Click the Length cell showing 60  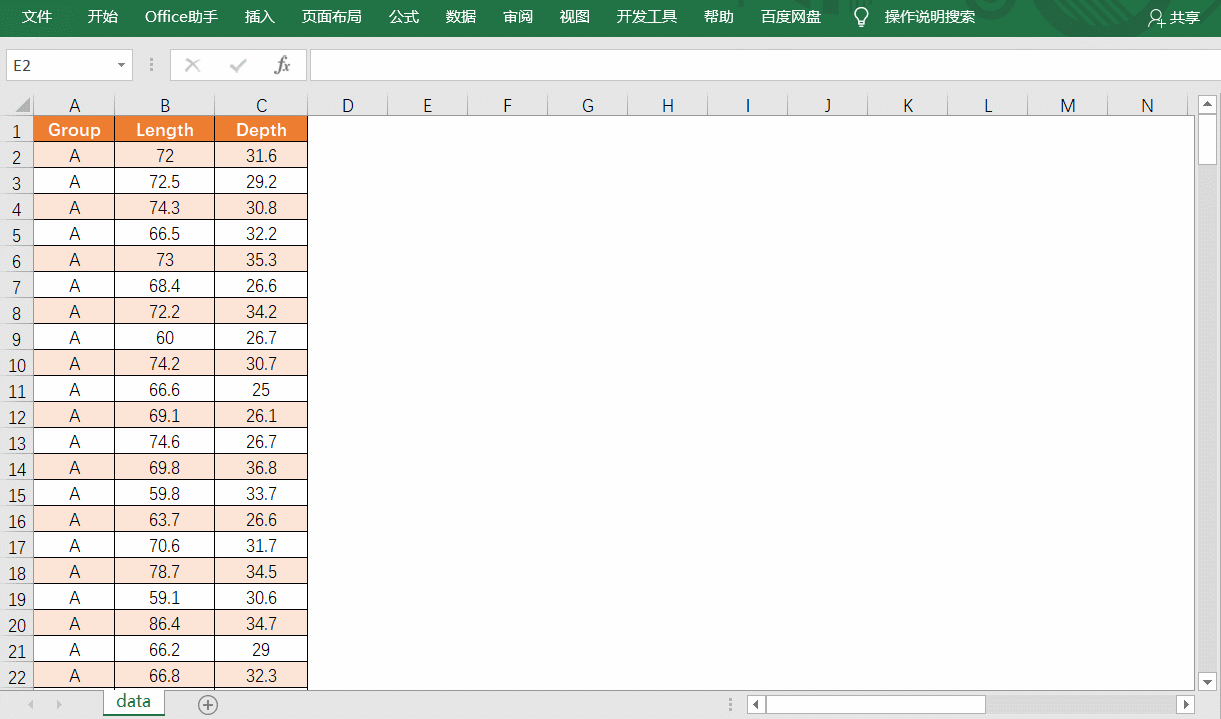165,338
